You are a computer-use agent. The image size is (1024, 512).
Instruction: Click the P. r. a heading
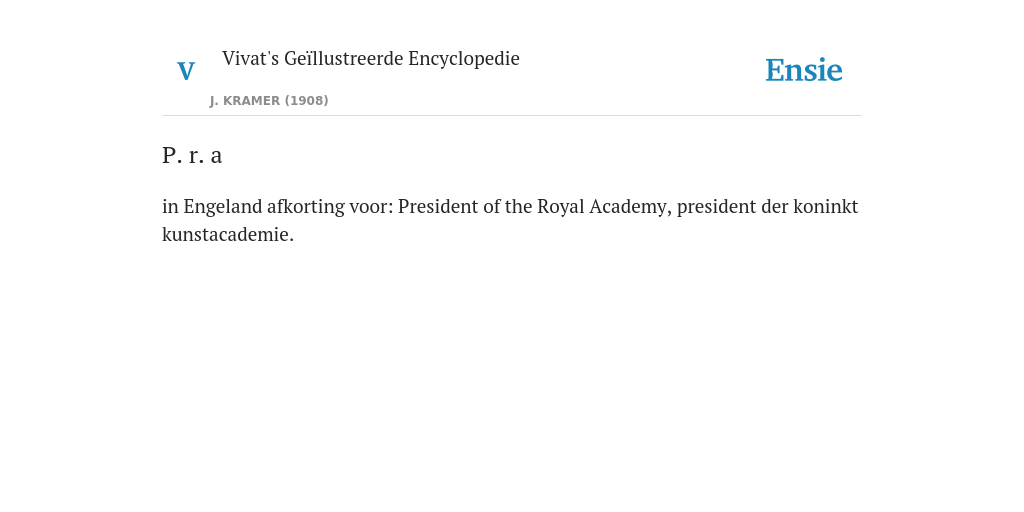click(x=192, y=155)
